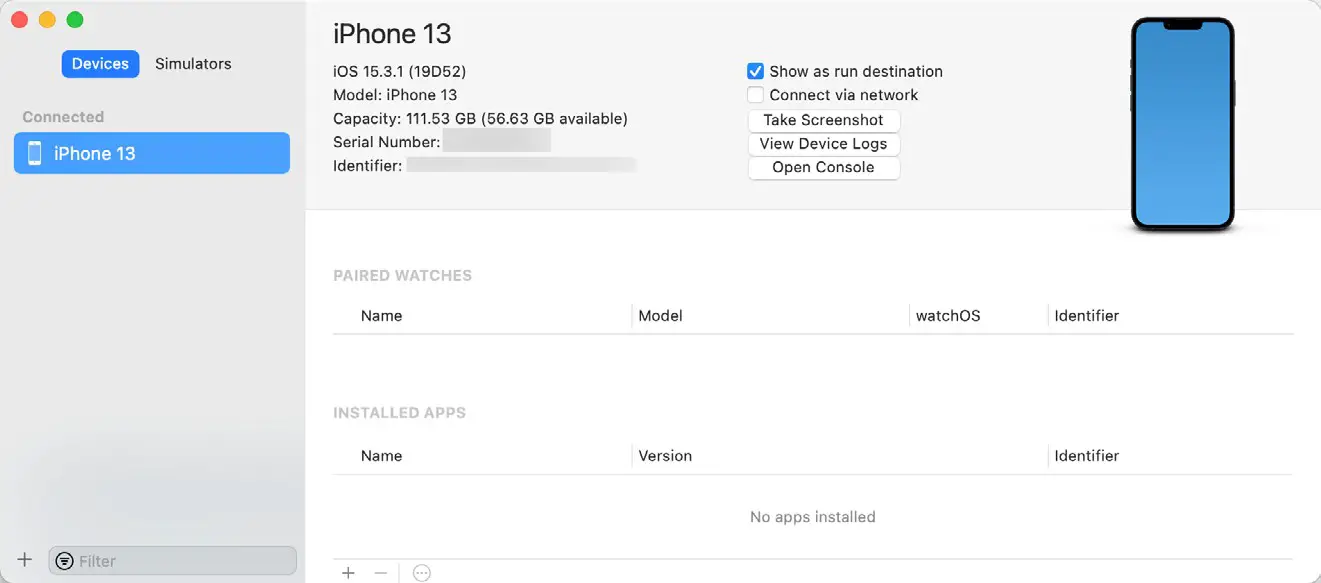
Task: Uncheck Show as run destination
Action: [756, 71]
